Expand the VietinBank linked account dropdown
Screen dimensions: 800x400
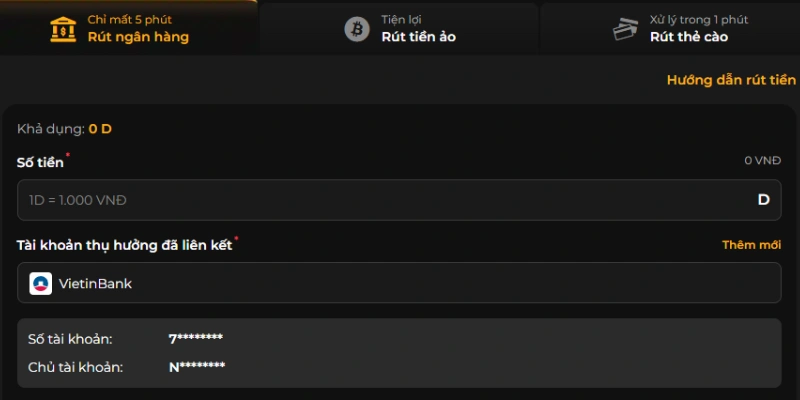[x=399, y=283]
